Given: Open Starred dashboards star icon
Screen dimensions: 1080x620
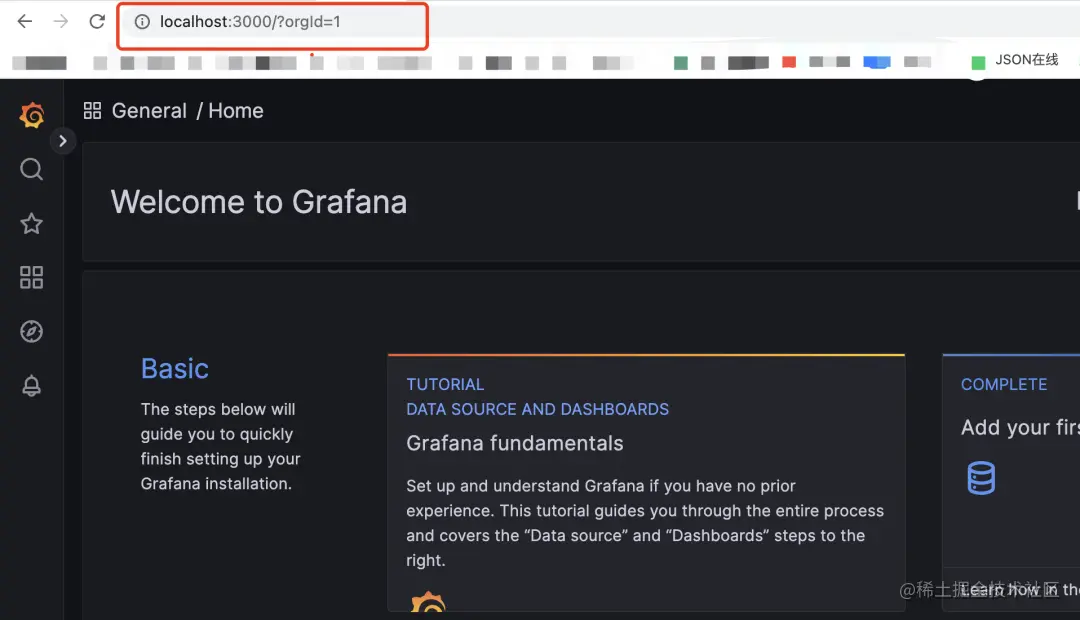Looking at the screenshot, I should 31,223.
